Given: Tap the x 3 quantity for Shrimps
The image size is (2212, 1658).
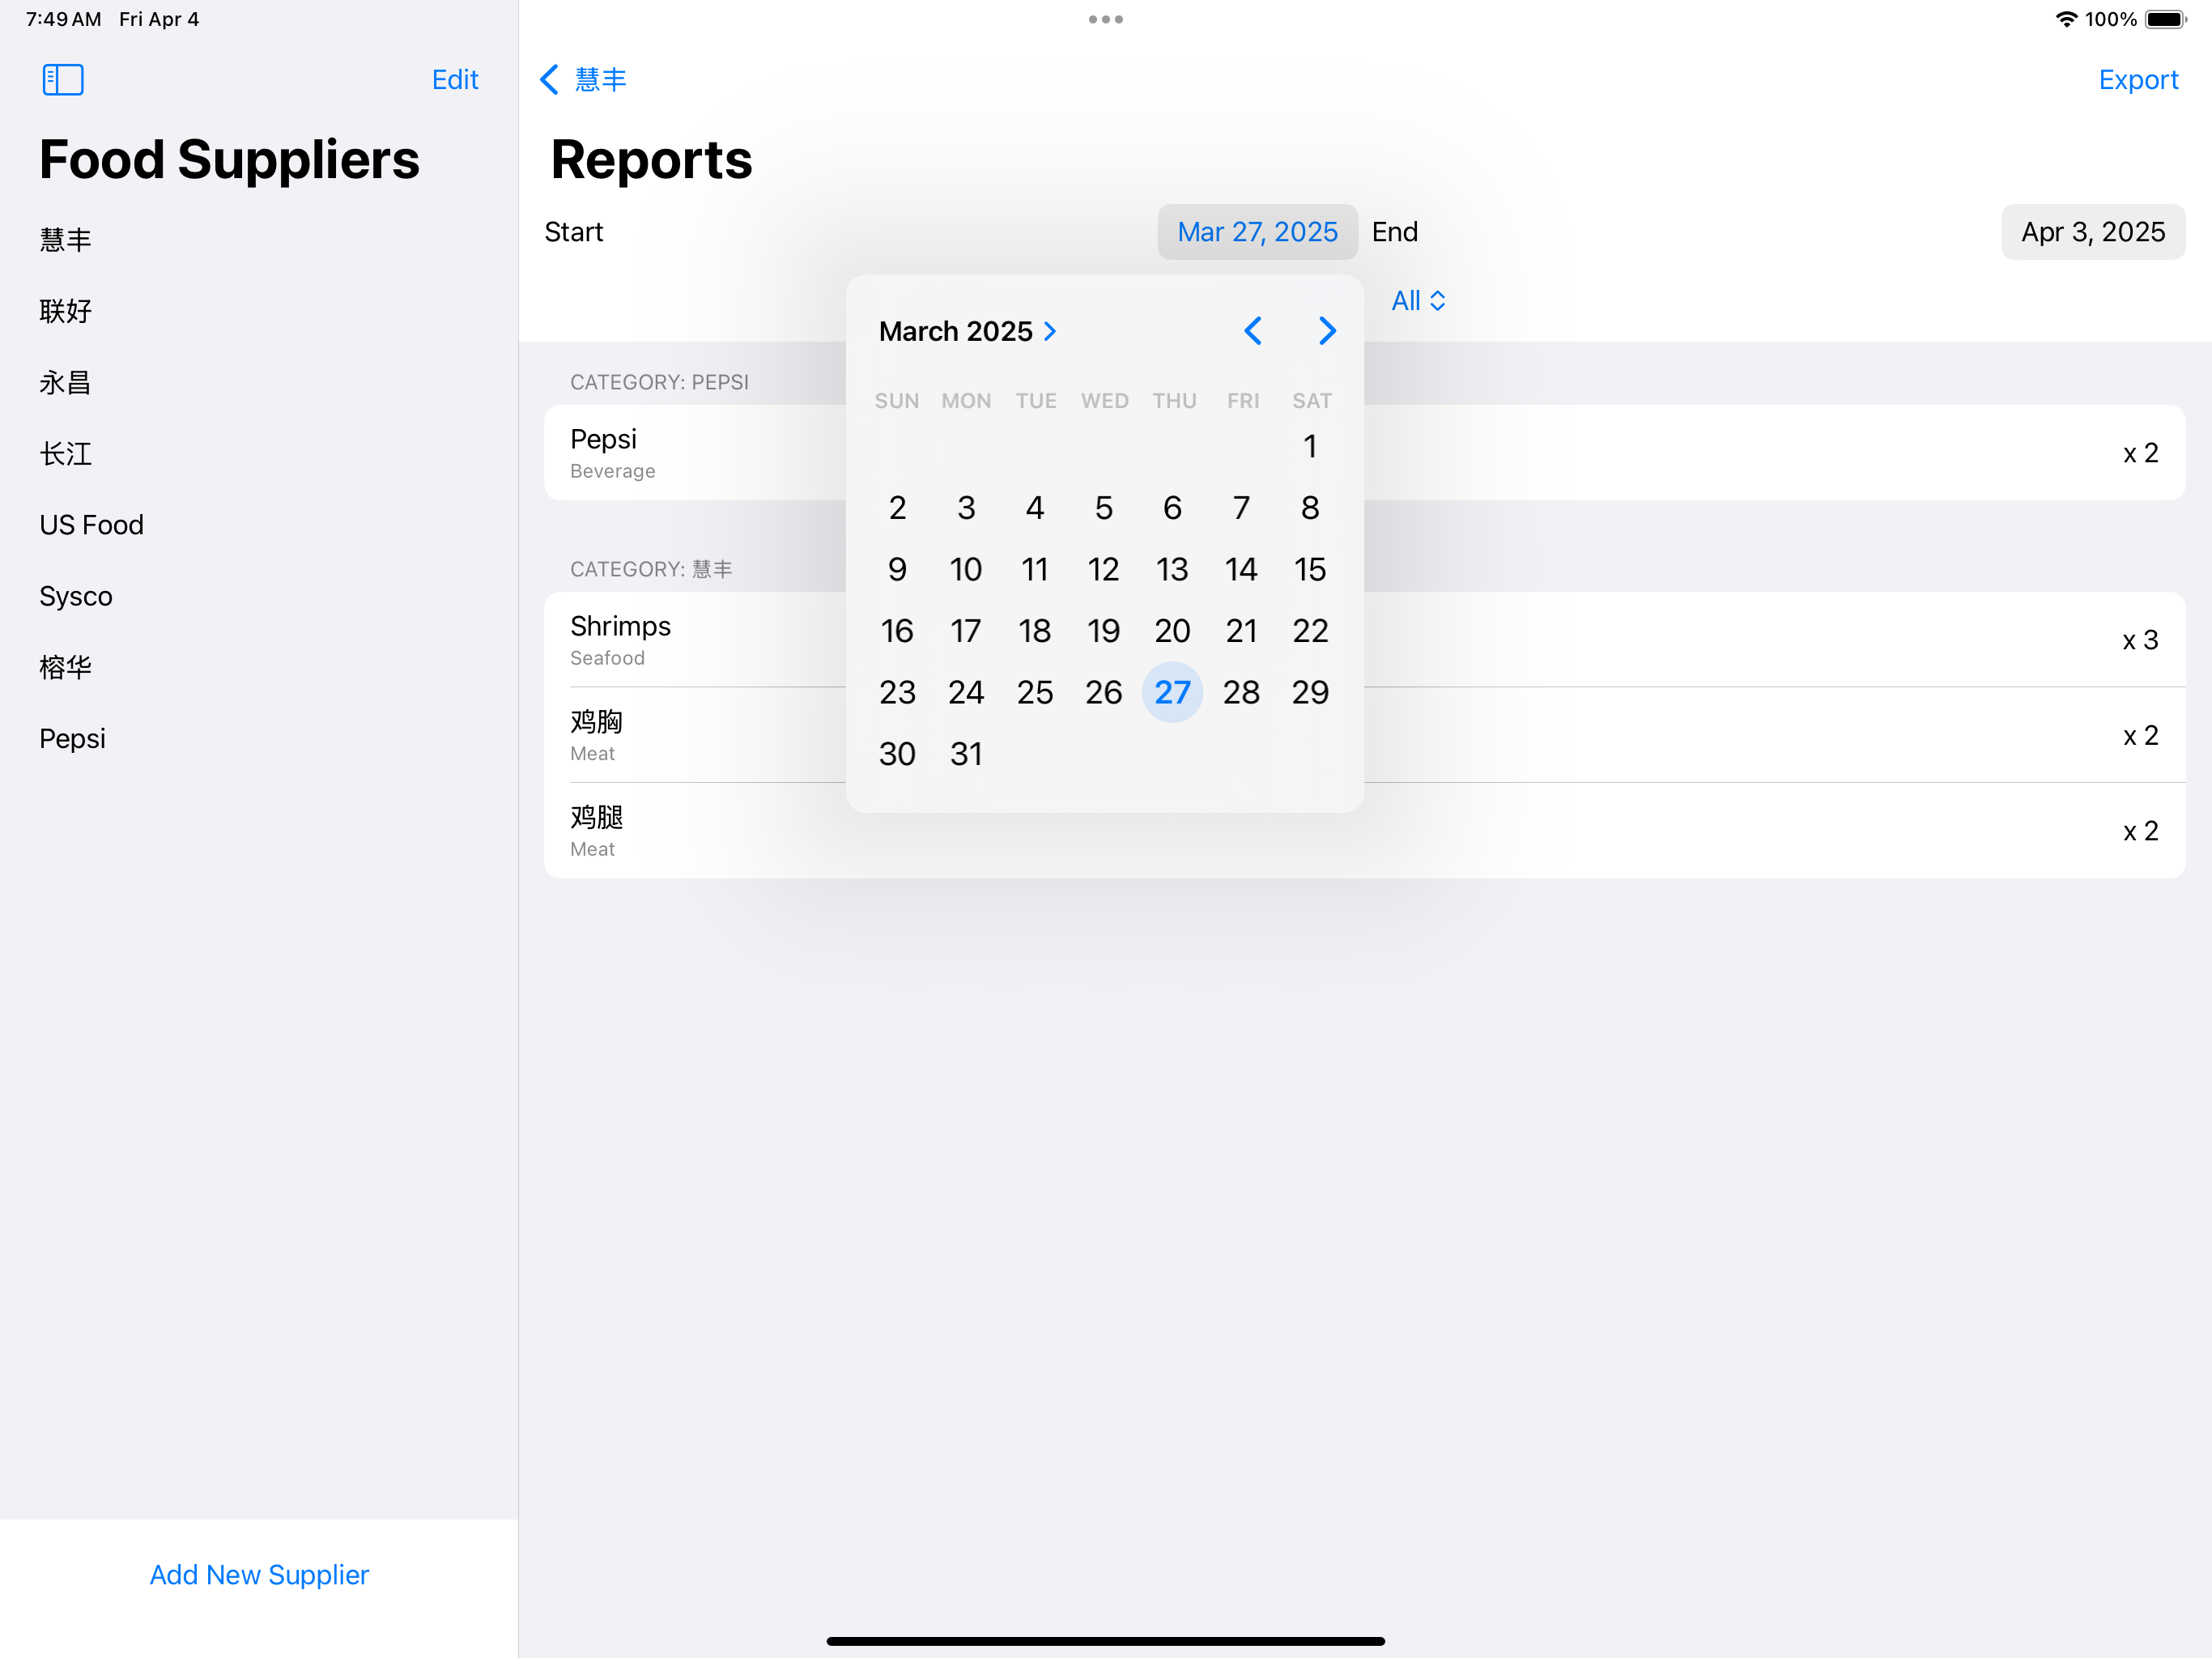Looking at the screenshot, I should click(2140, 640).
